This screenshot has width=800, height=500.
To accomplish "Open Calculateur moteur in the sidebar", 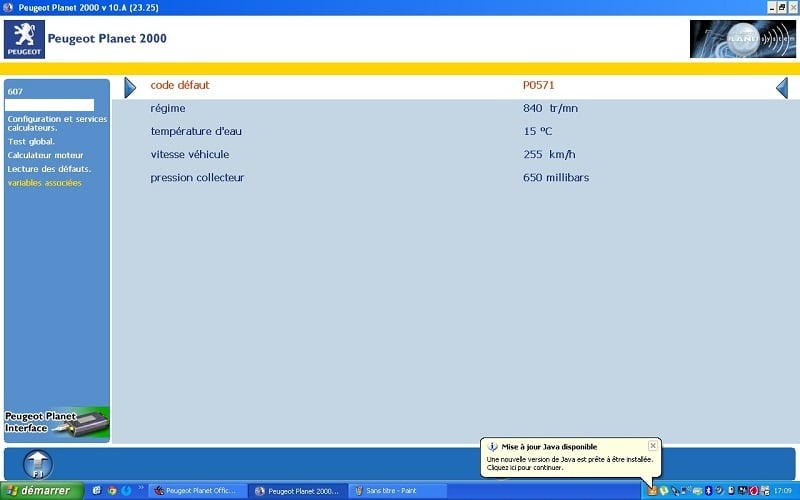I will (x=45, y=155).
